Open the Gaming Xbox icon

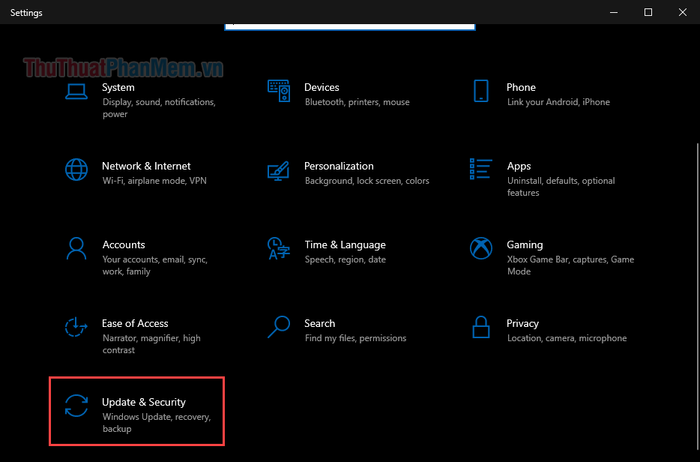(x=481, y=248)
